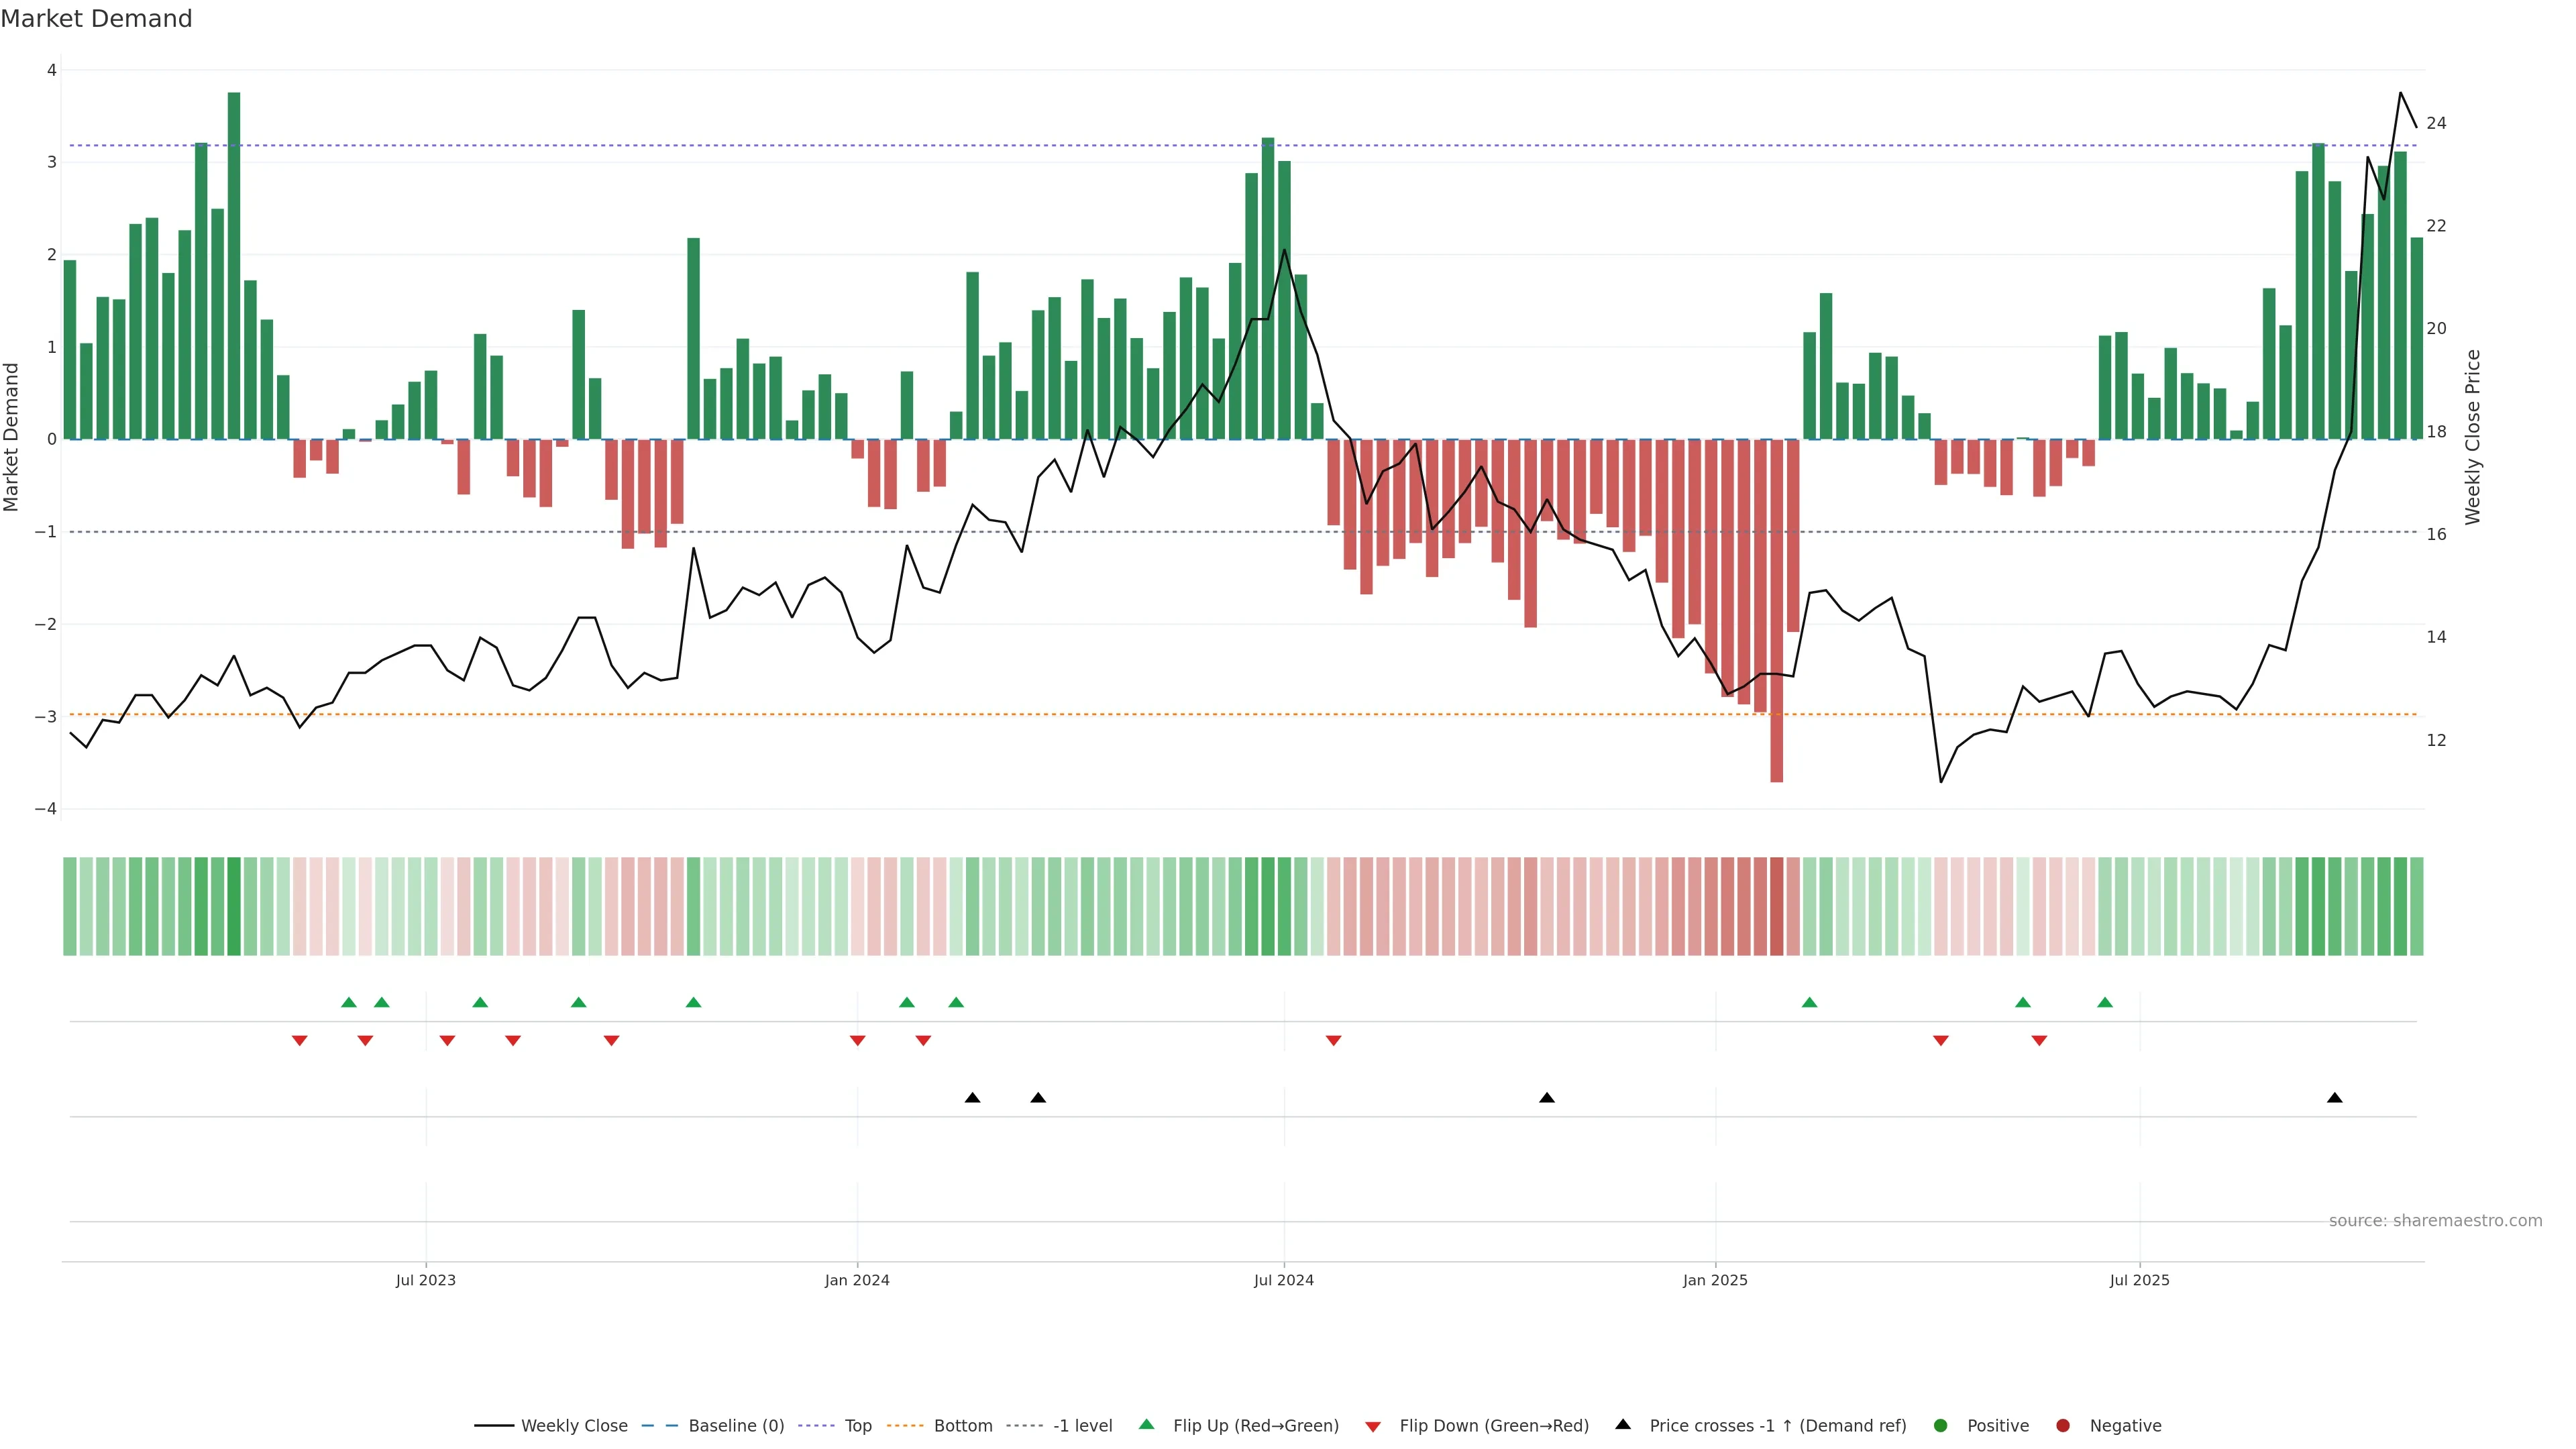Click the green Positive circle legend icon
The height and width of the screenshot is (1449, 2576).
click(1941, 1425)
